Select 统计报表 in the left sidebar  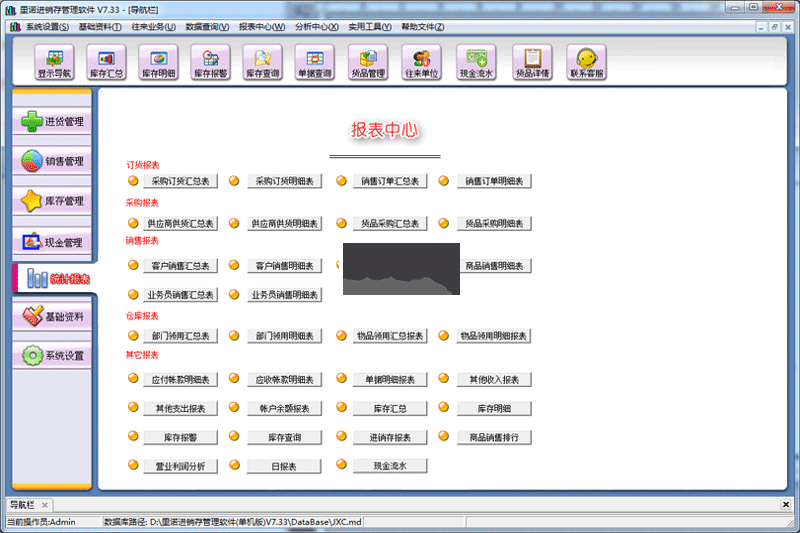tap(54, 278)
